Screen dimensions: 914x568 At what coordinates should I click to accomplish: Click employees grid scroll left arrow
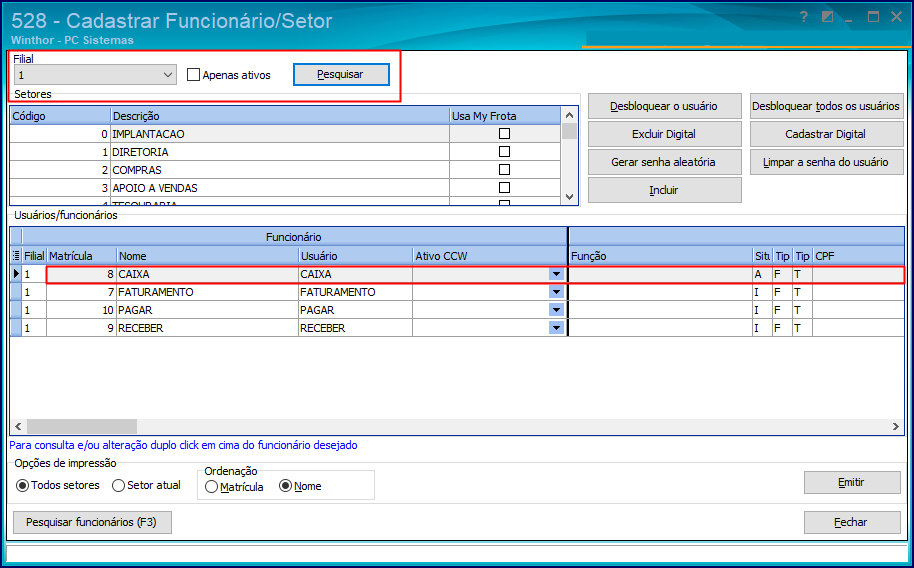[x=18, y=426]
